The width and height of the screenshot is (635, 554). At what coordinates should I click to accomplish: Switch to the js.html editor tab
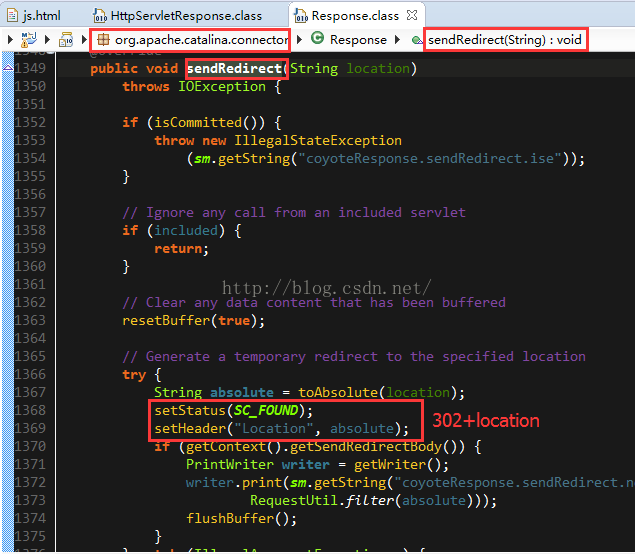(x=34, y=16)
